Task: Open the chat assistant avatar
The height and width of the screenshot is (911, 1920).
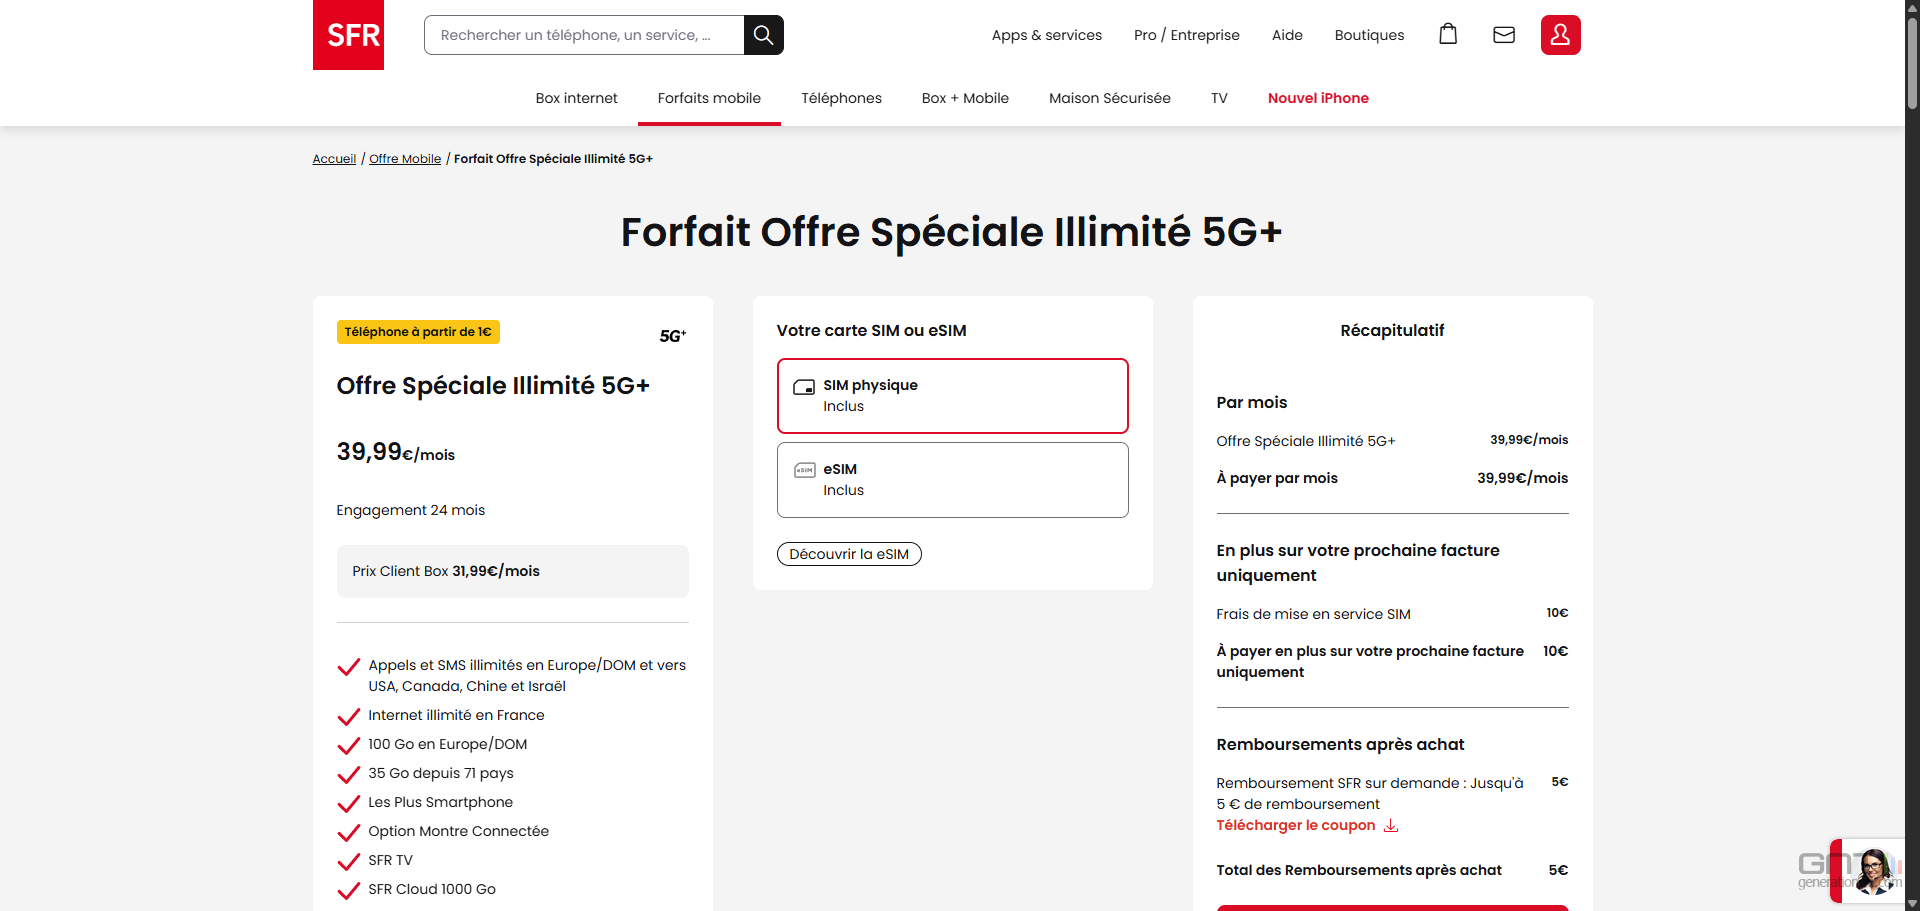Action: pyautogui.click(x=1872, y=871)
